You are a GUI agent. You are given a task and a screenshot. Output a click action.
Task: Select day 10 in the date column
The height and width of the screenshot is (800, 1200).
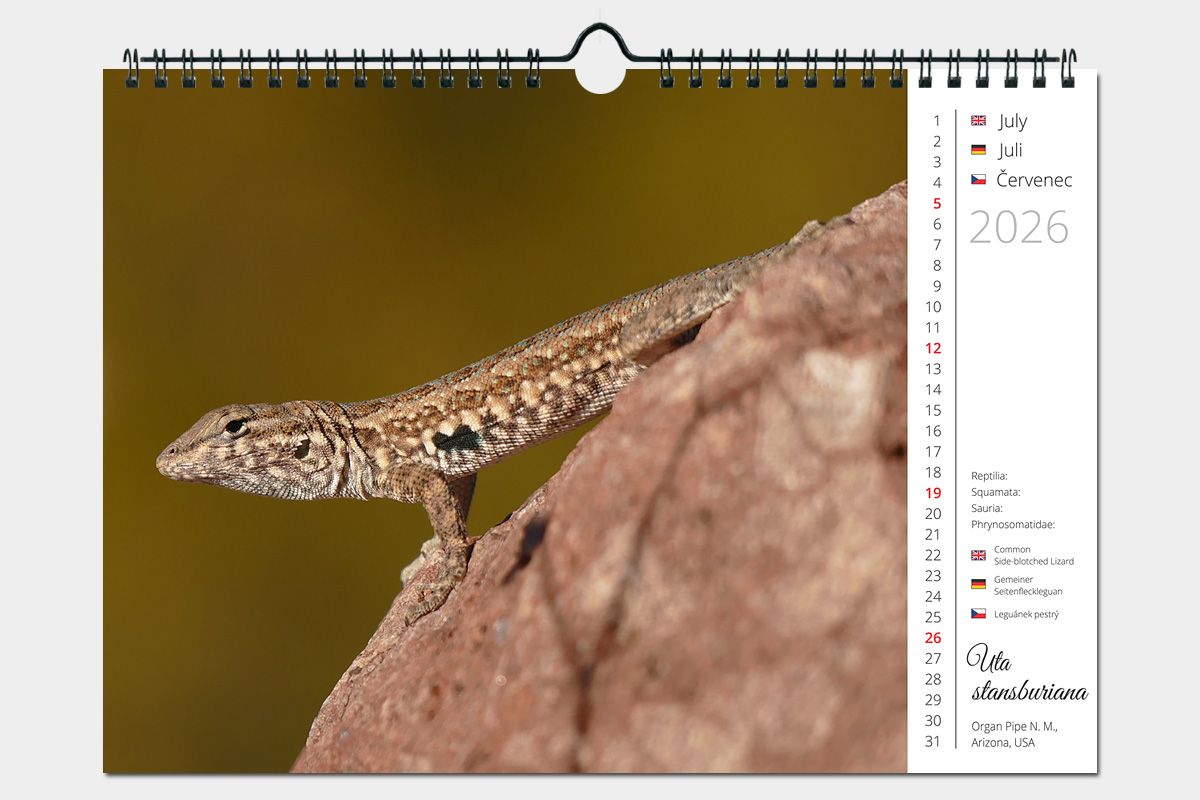pos(933,307)
